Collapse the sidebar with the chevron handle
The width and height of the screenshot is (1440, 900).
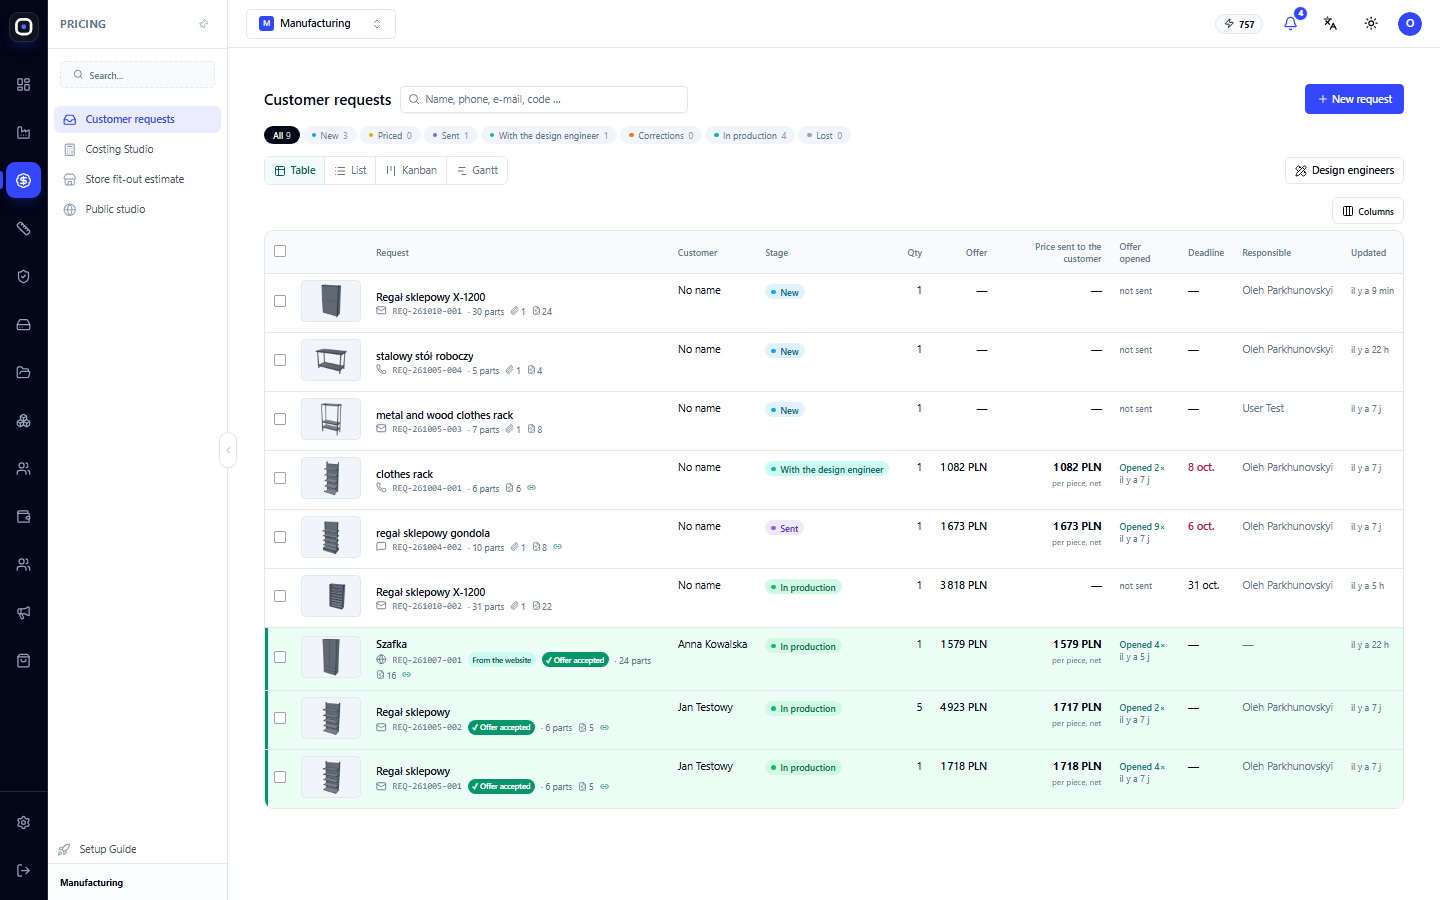(228, 450)
